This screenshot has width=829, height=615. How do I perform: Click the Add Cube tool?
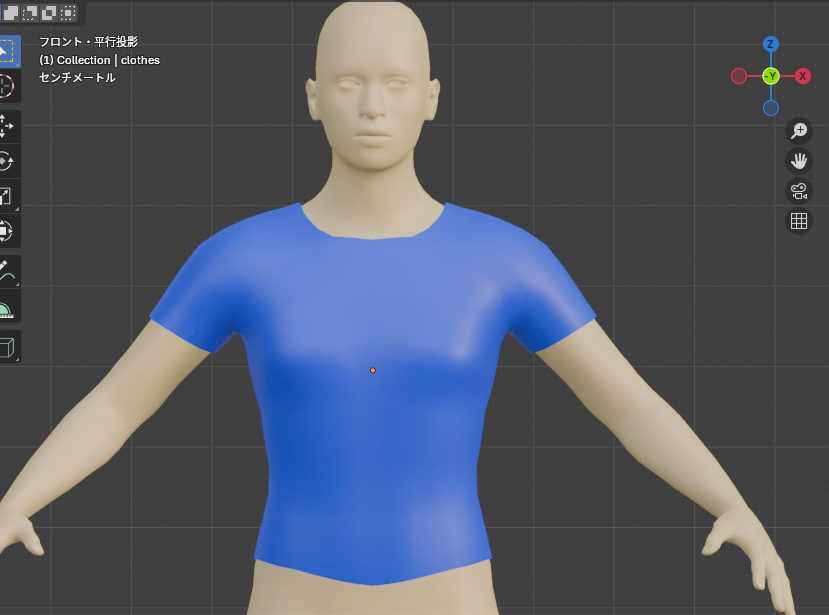tap(6, 347)
